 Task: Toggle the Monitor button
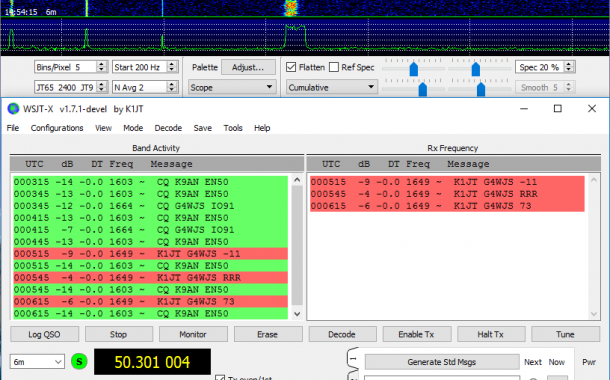(193, 334)
